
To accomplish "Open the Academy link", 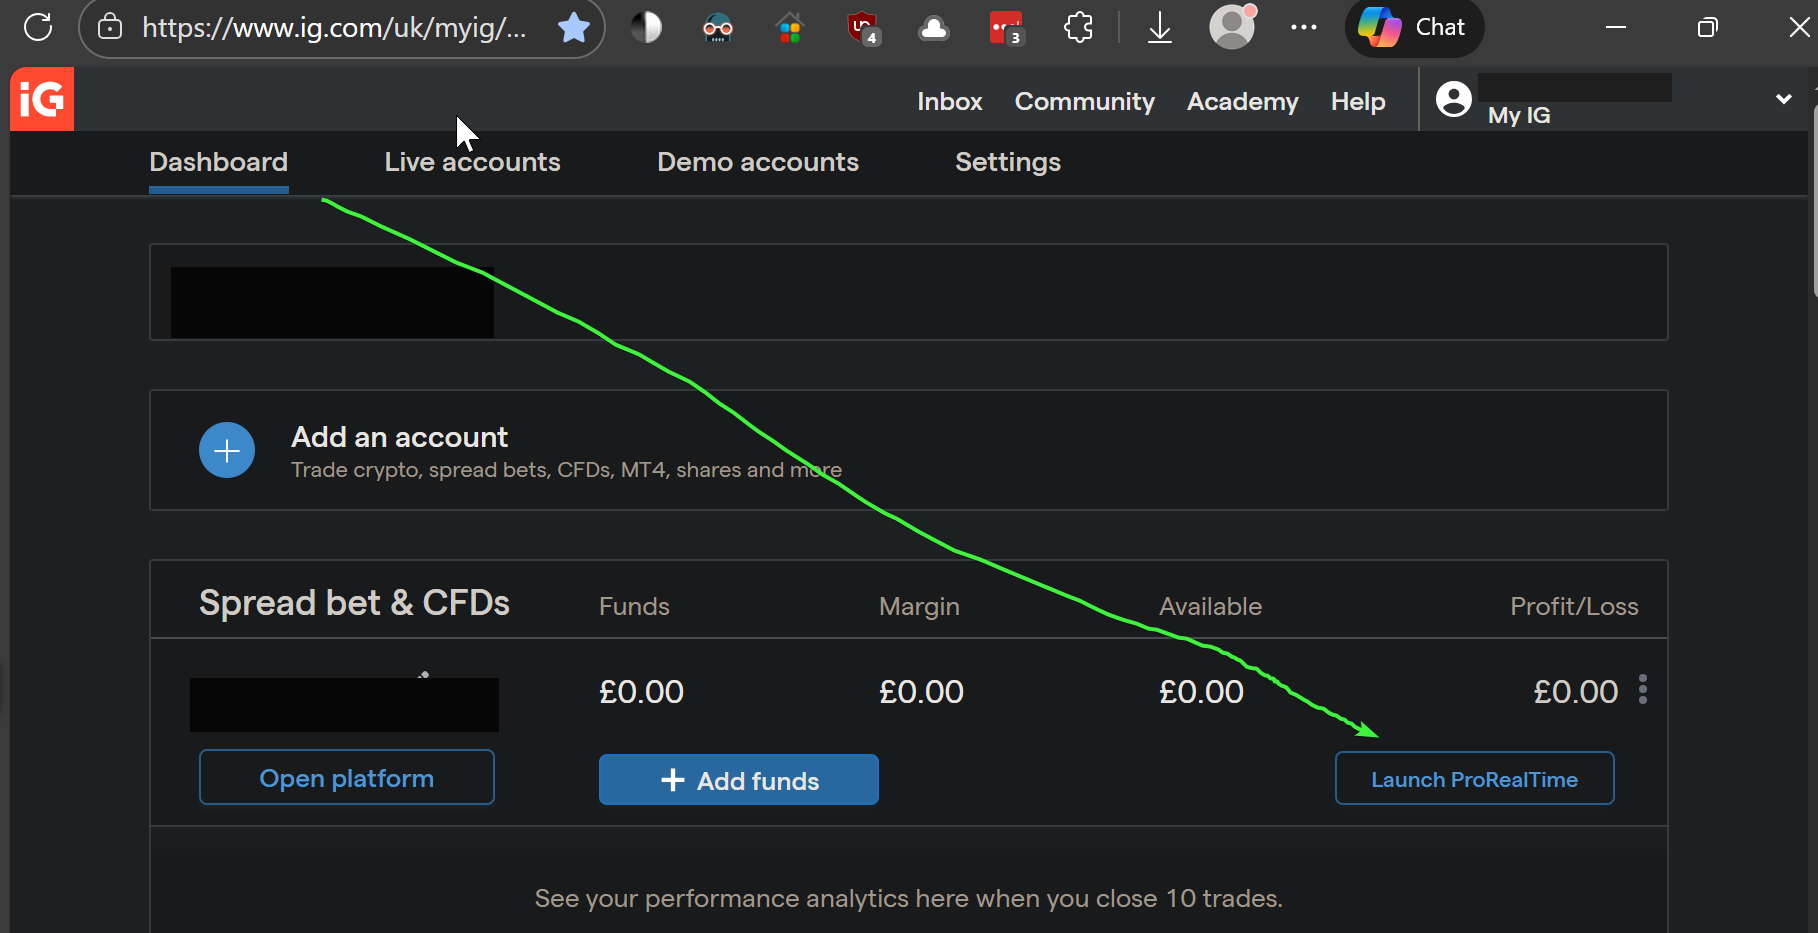I will coord(1243,101).
